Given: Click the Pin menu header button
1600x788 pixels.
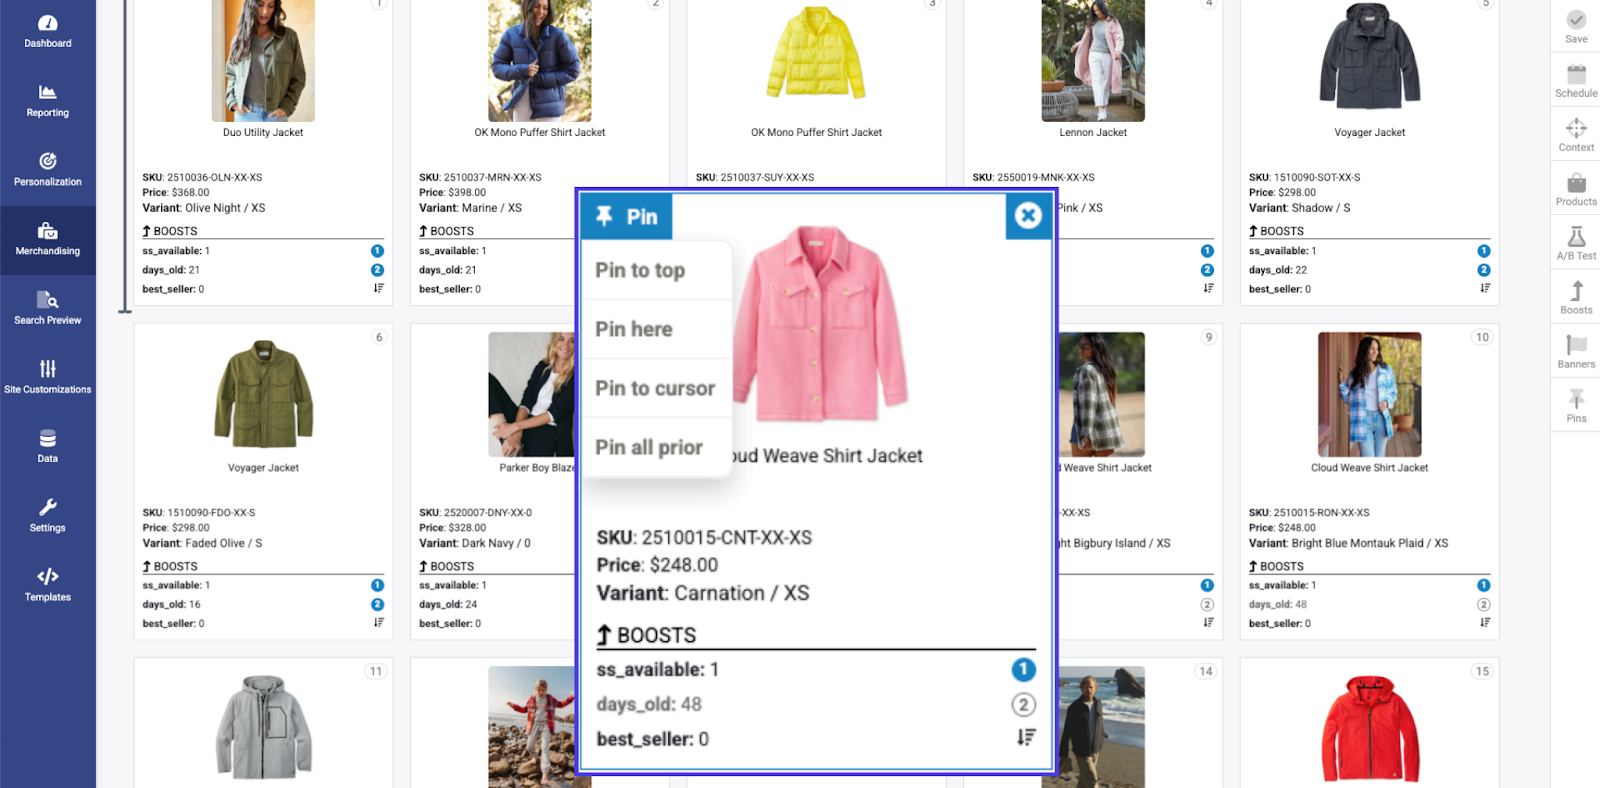Looking at the screenshot, I should 627,216.
